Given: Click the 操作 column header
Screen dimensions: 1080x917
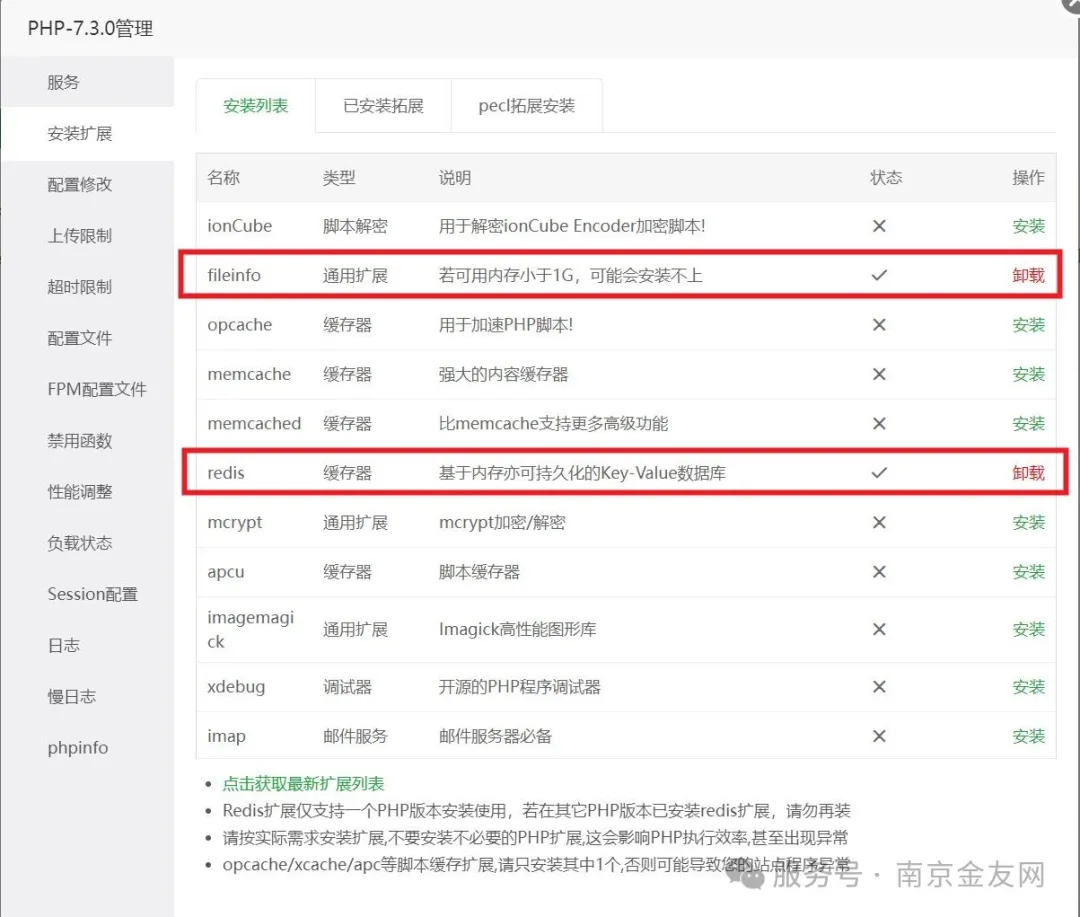Looking at the screenshot, I should [x=1028, y=178].
